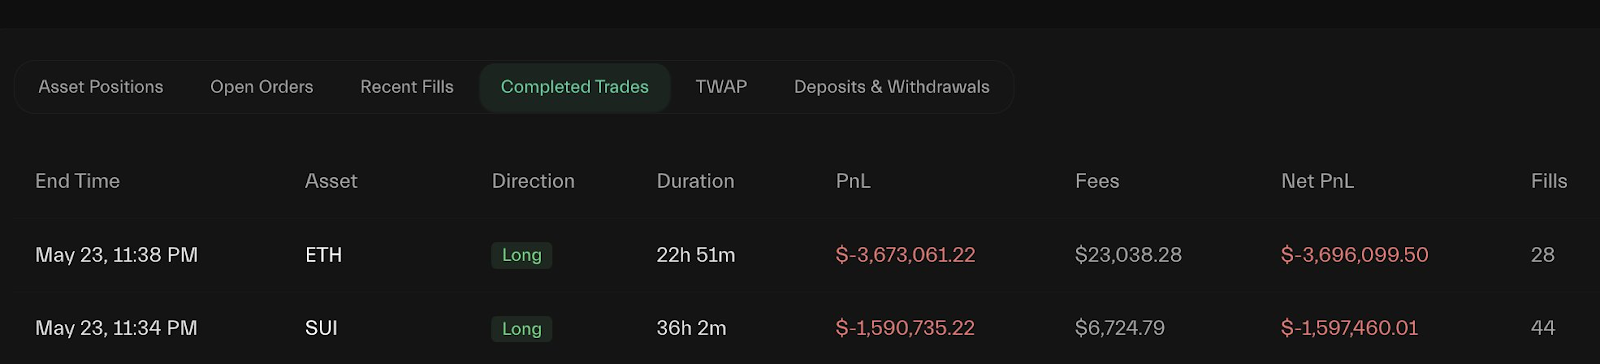Click the Asset column header
This screenshot has height=364, width=1600.
click(331, 181)
